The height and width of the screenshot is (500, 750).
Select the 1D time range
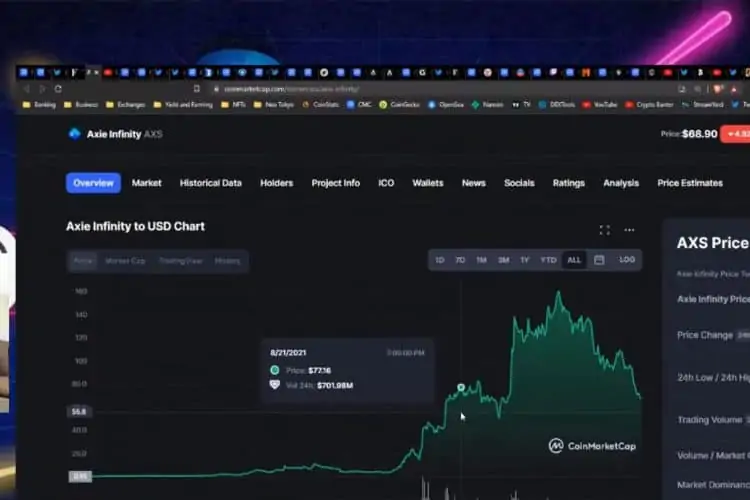point(439,260)
